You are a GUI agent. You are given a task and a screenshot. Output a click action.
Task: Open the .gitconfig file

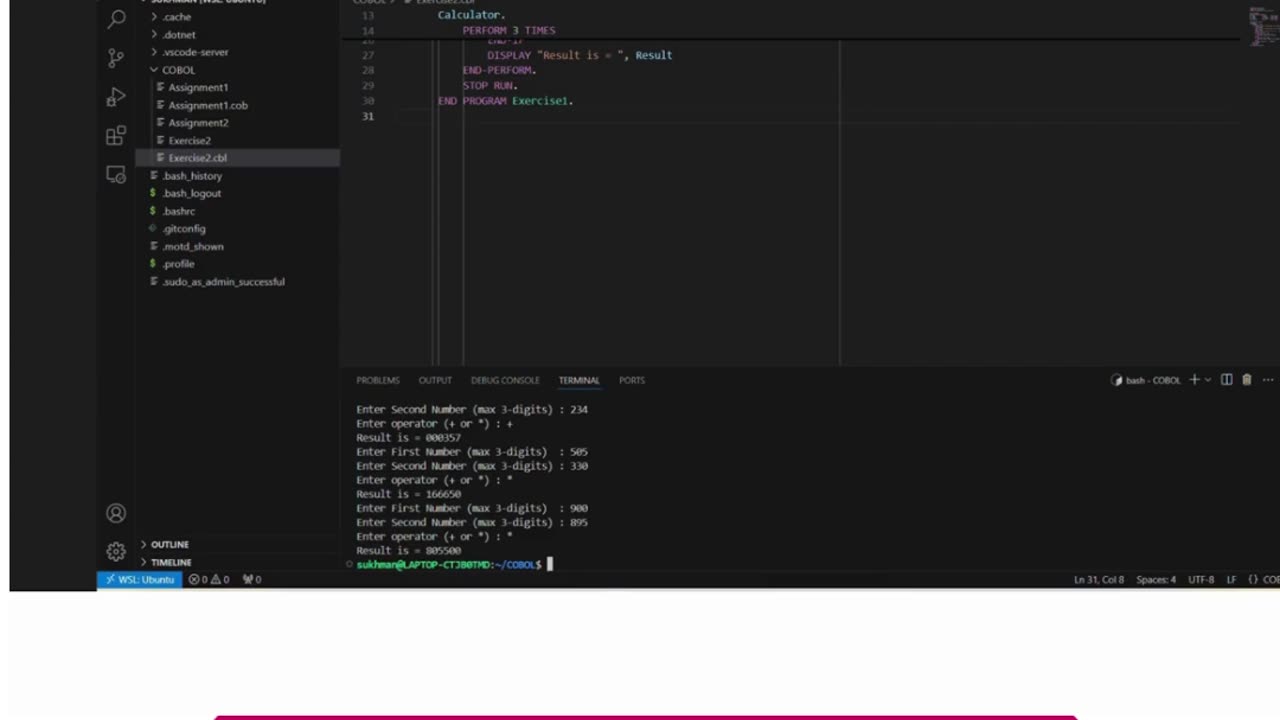[183, 229]
